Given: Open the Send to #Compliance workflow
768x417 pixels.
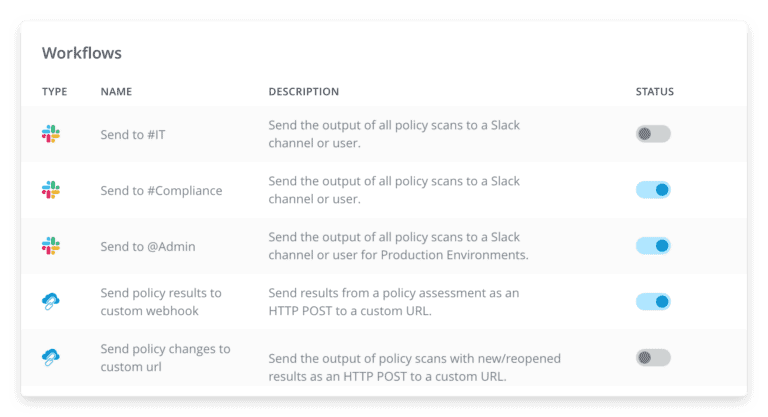Looking at the screenshot, I should (161, 191).
